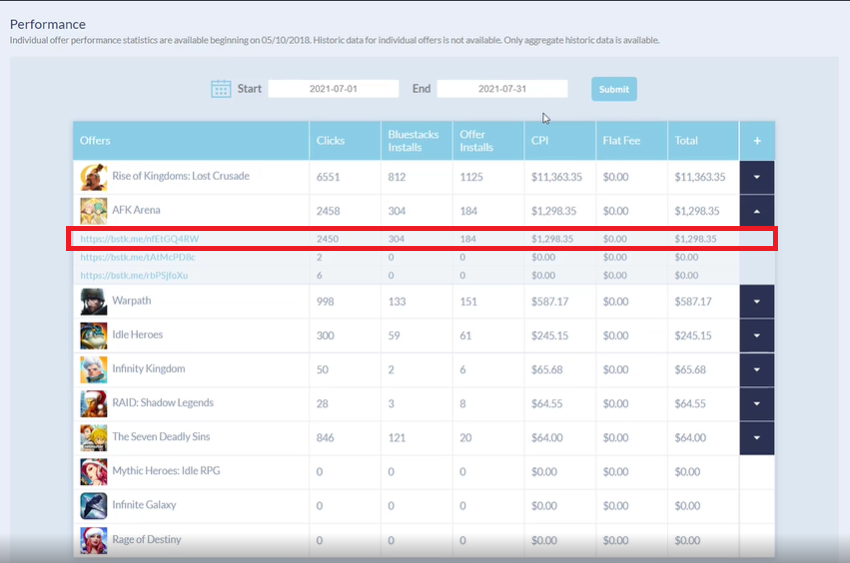
Task: Open link https://bstk.me/nfEtGQ4RW
Action: pos(140,239)
